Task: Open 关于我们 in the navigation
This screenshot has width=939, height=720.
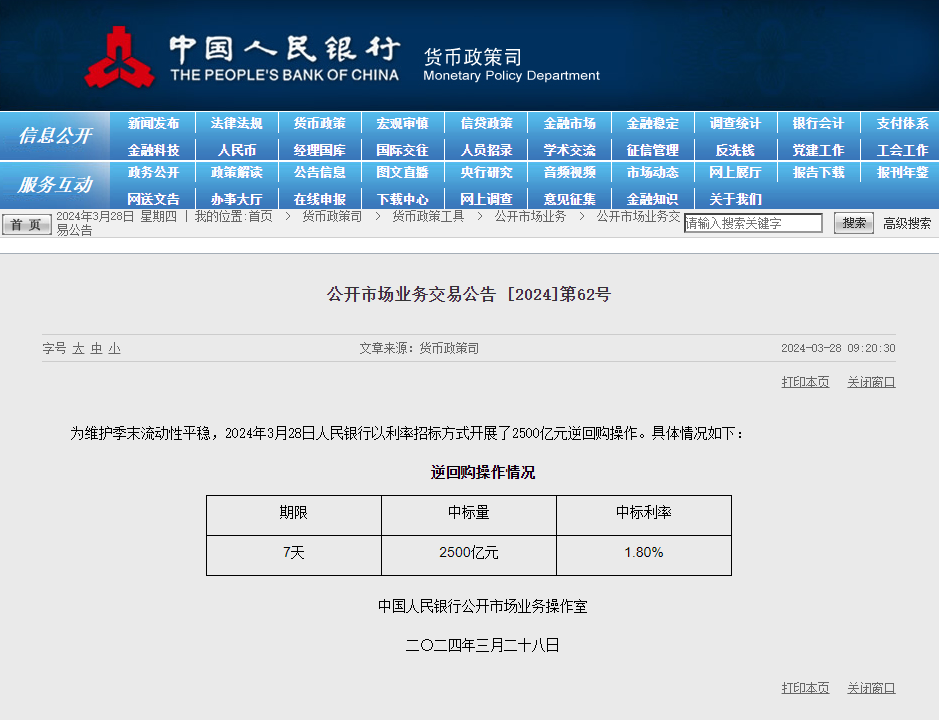Action: [x=735, y=199]
